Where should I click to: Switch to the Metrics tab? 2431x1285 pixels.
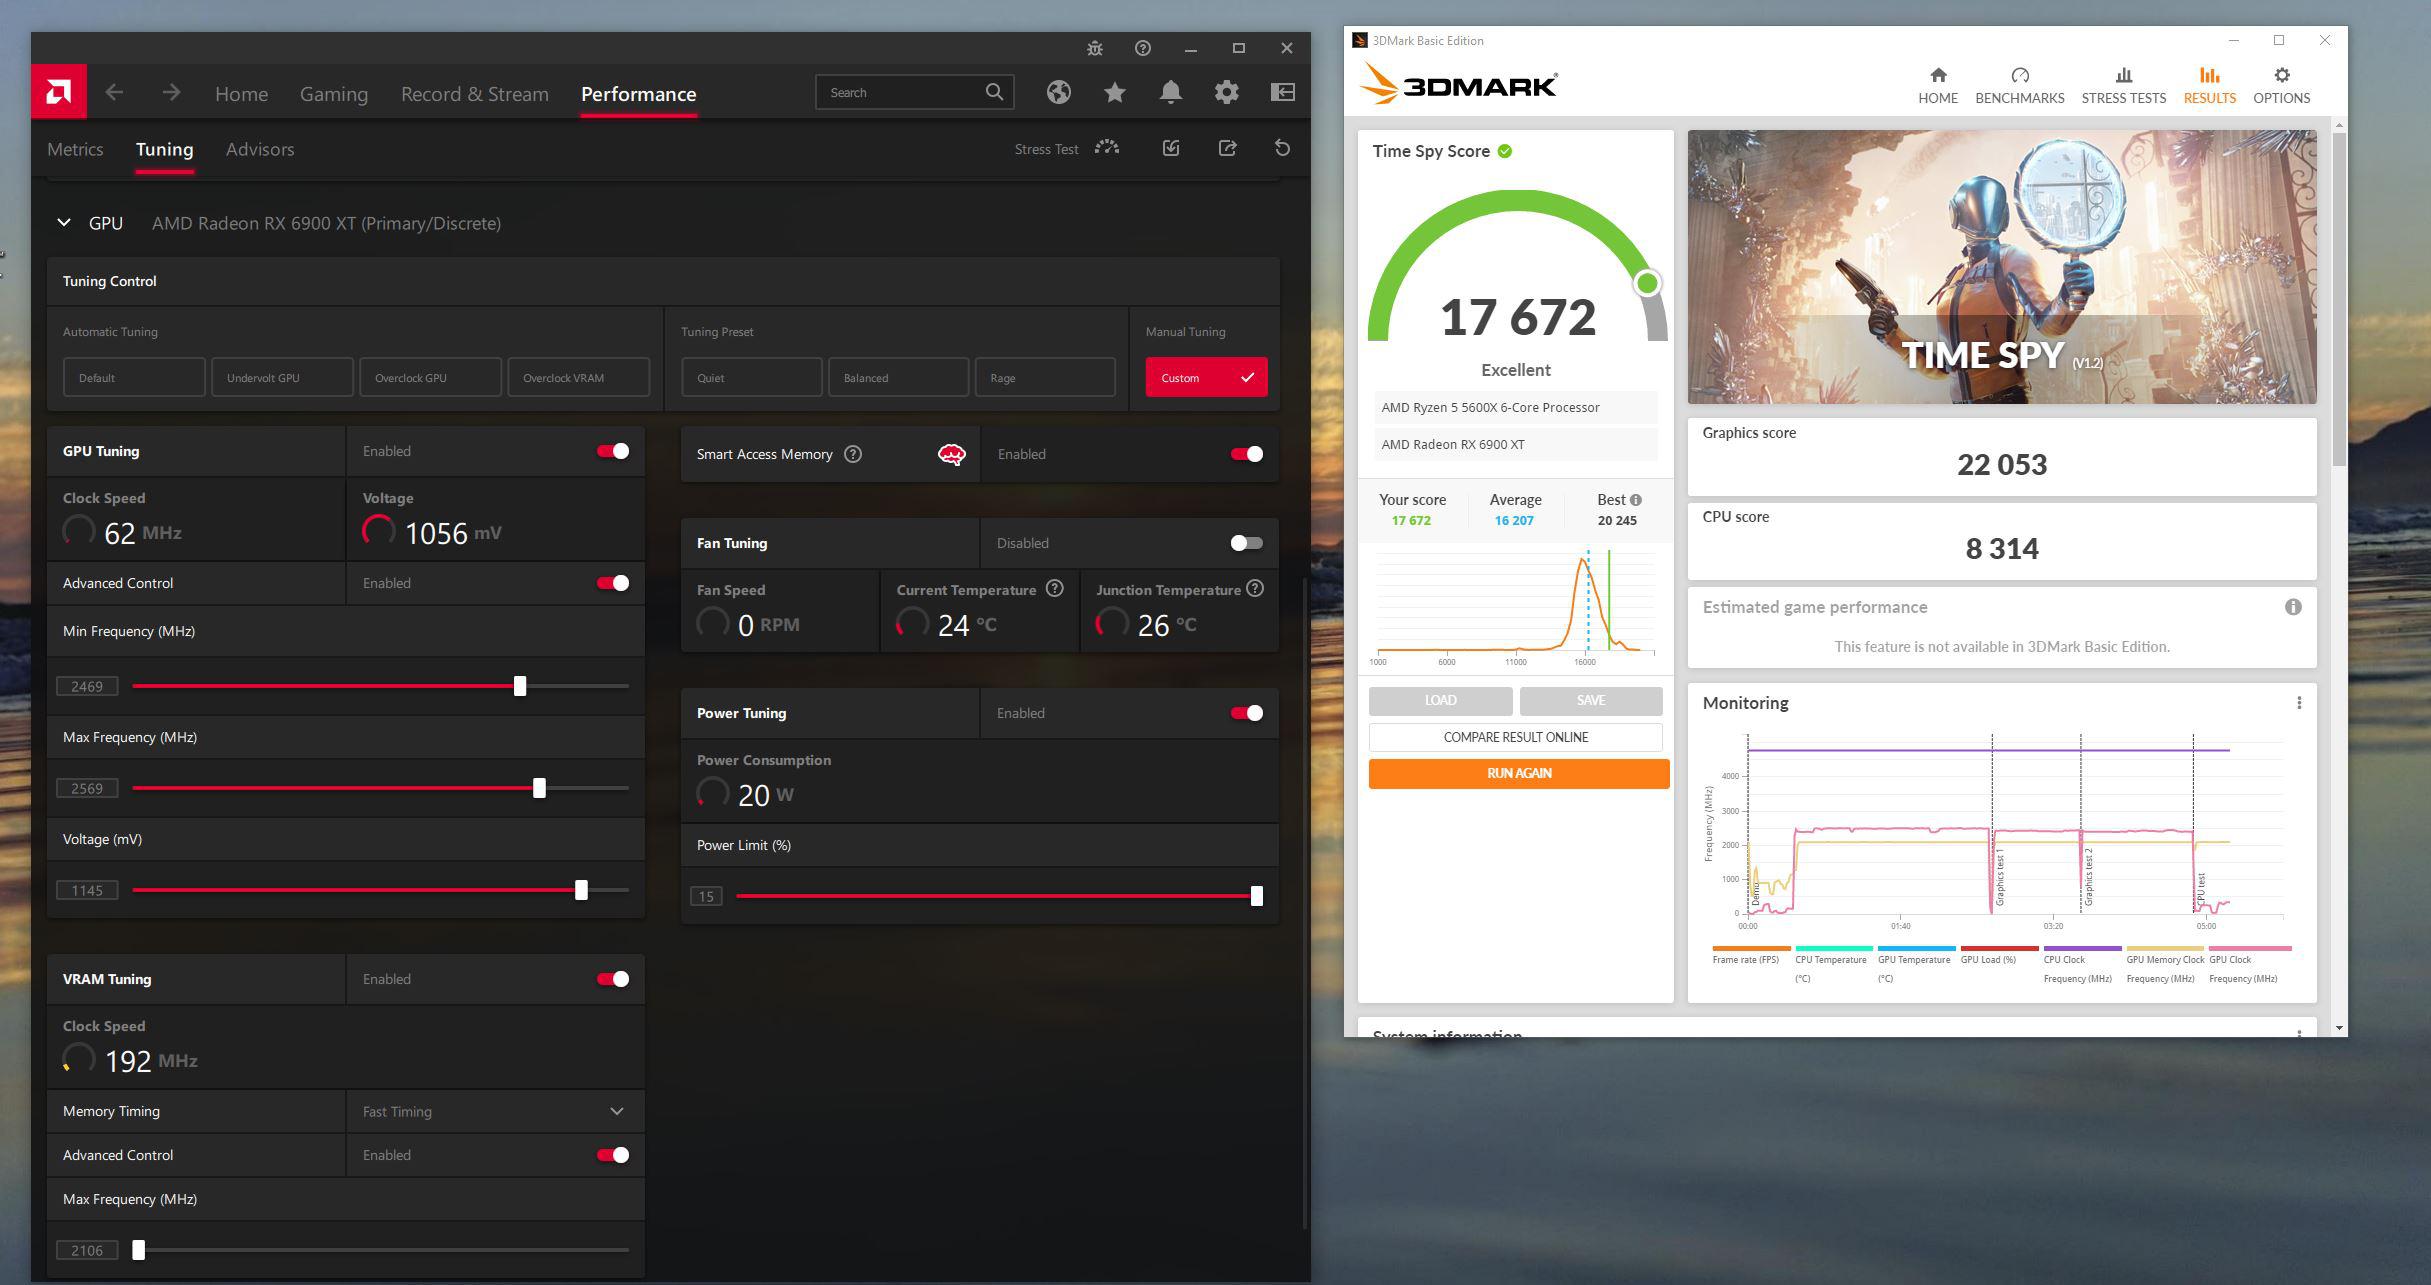75,149
